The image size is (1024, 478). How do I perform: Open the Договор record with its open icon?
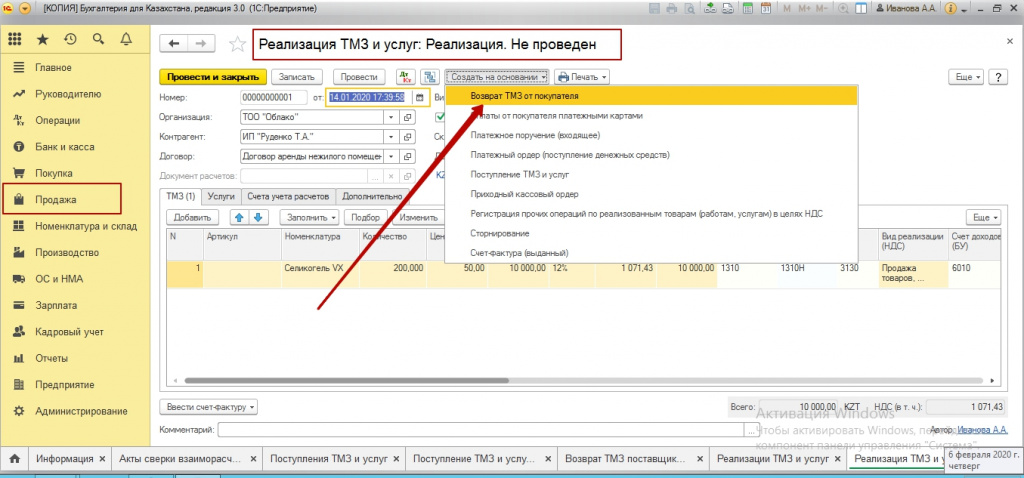pyautogui.click(x=407, y=157)
